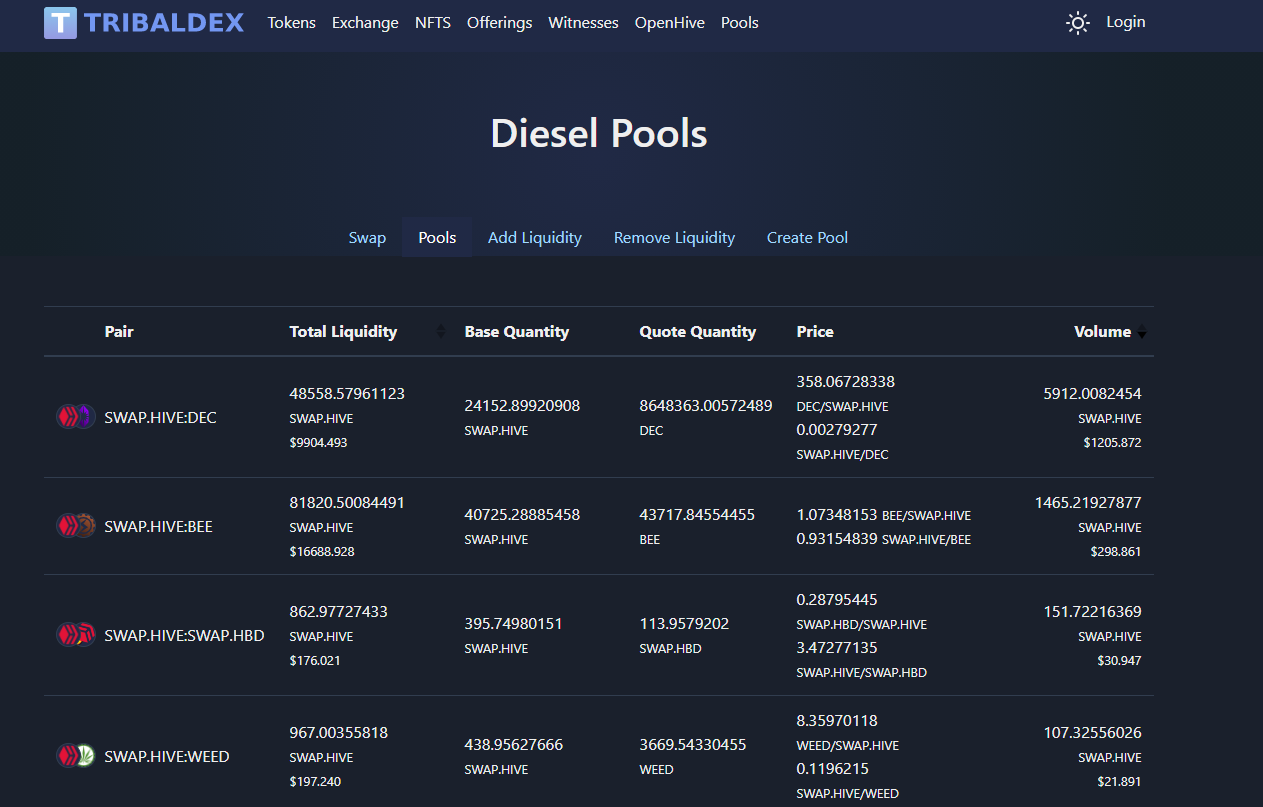This screenshot has height=807, width=1263.
Task: Click the Diesel Pools page heading
Action: 599,133
